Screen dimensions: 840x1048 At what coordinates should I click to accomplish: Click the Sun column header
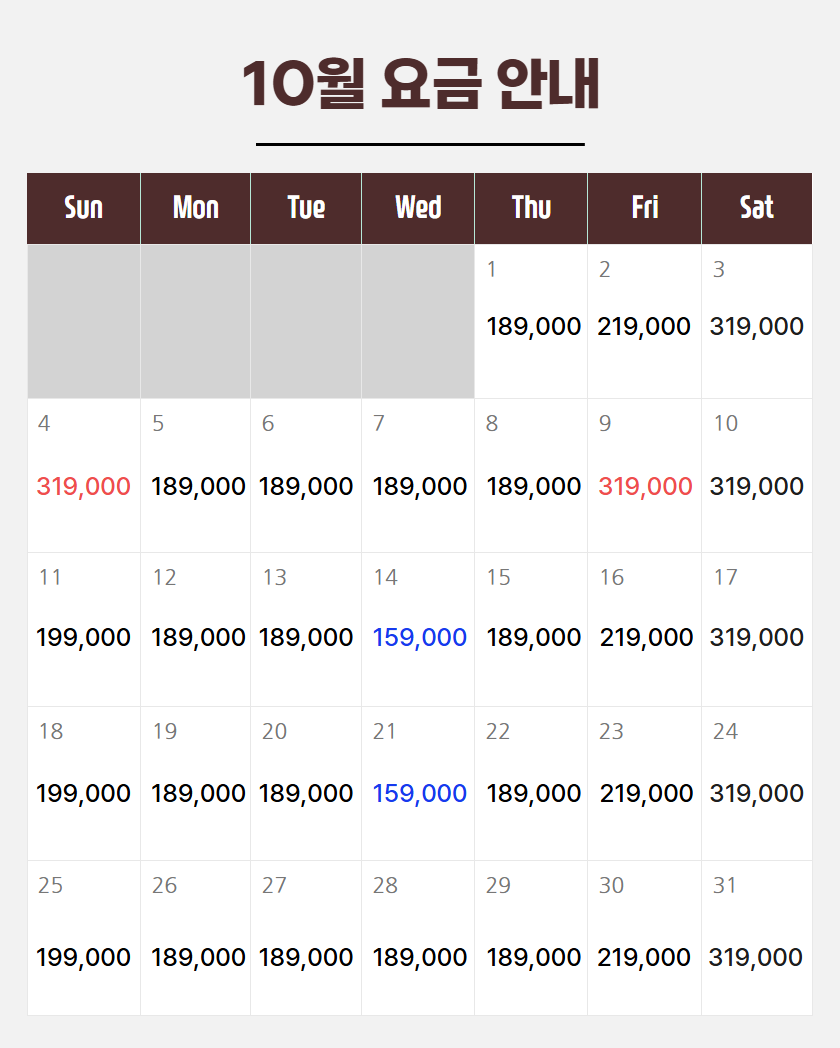click(x=84, y=208)
